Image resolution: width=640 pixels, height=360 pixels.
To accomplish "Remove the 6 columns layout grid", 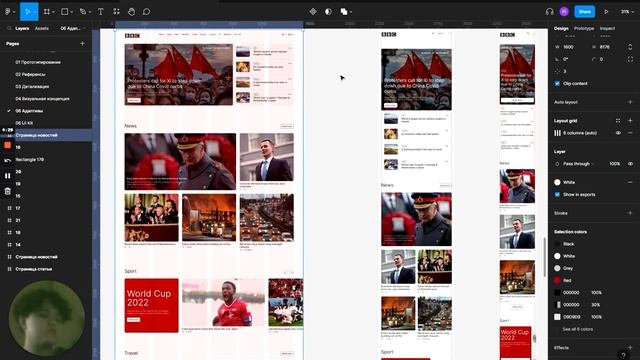I will 630,133.
